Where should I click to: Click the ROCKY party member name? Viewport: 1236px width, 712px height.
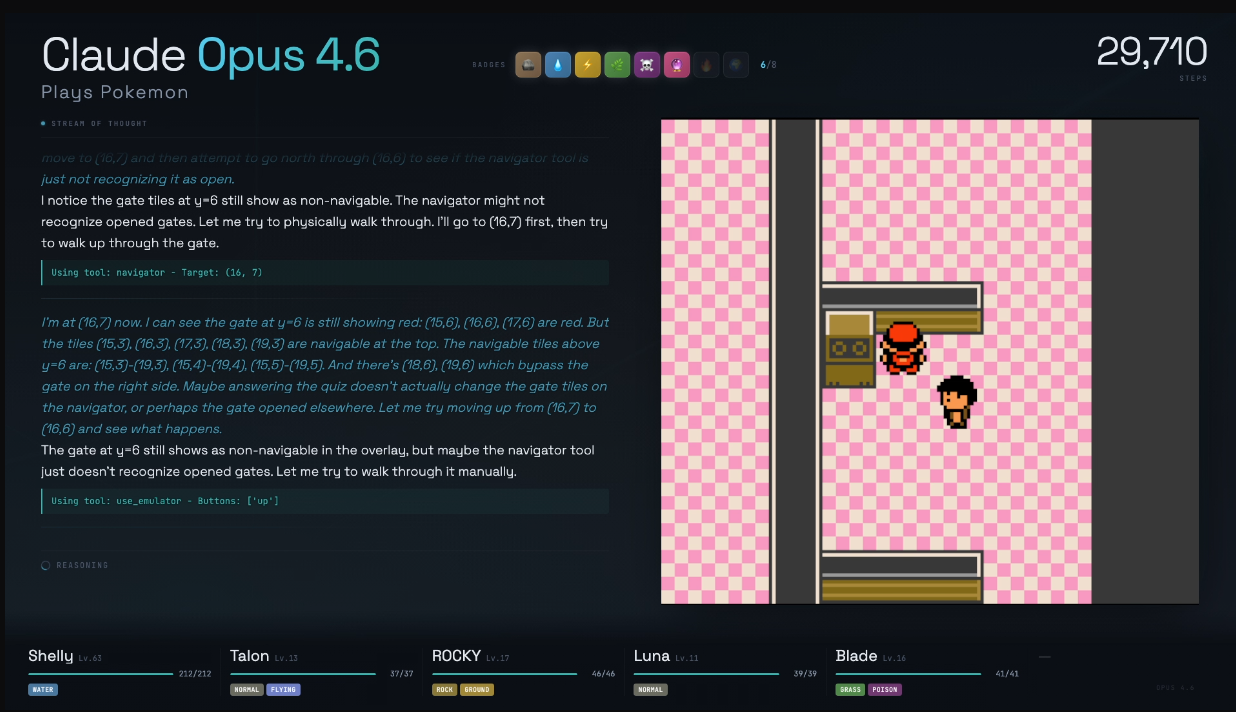click(x=457, y=656)
